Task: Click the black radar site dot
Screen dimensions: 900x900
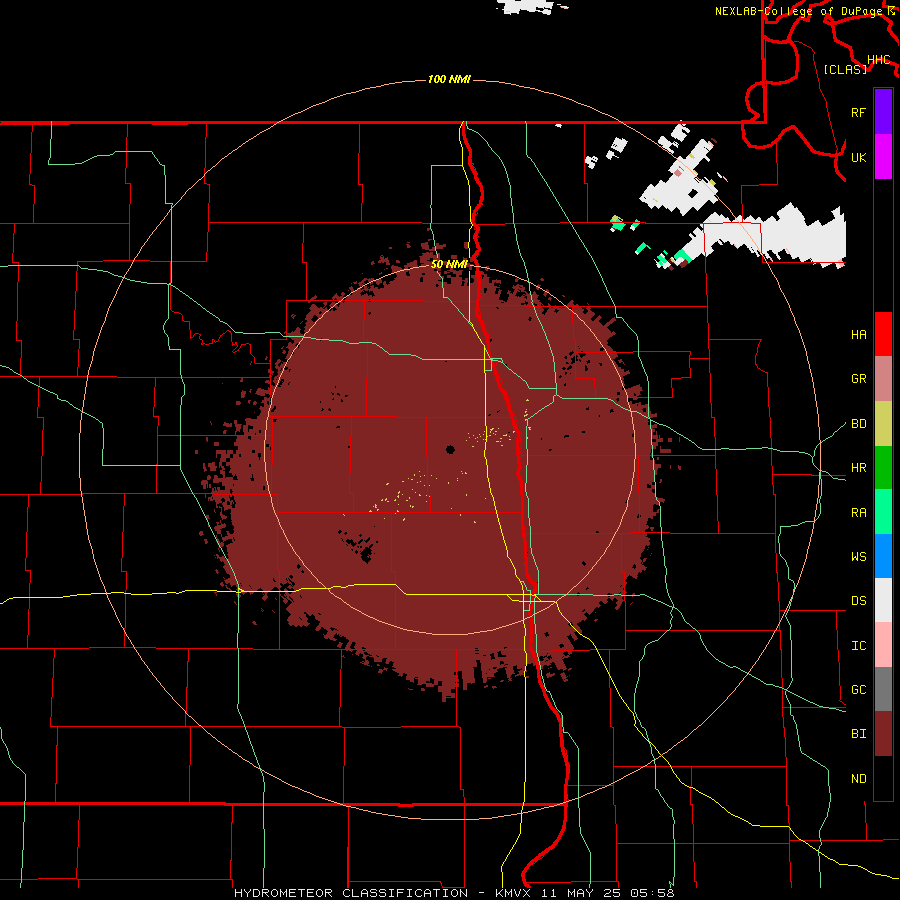Action: tap(451, 449)
